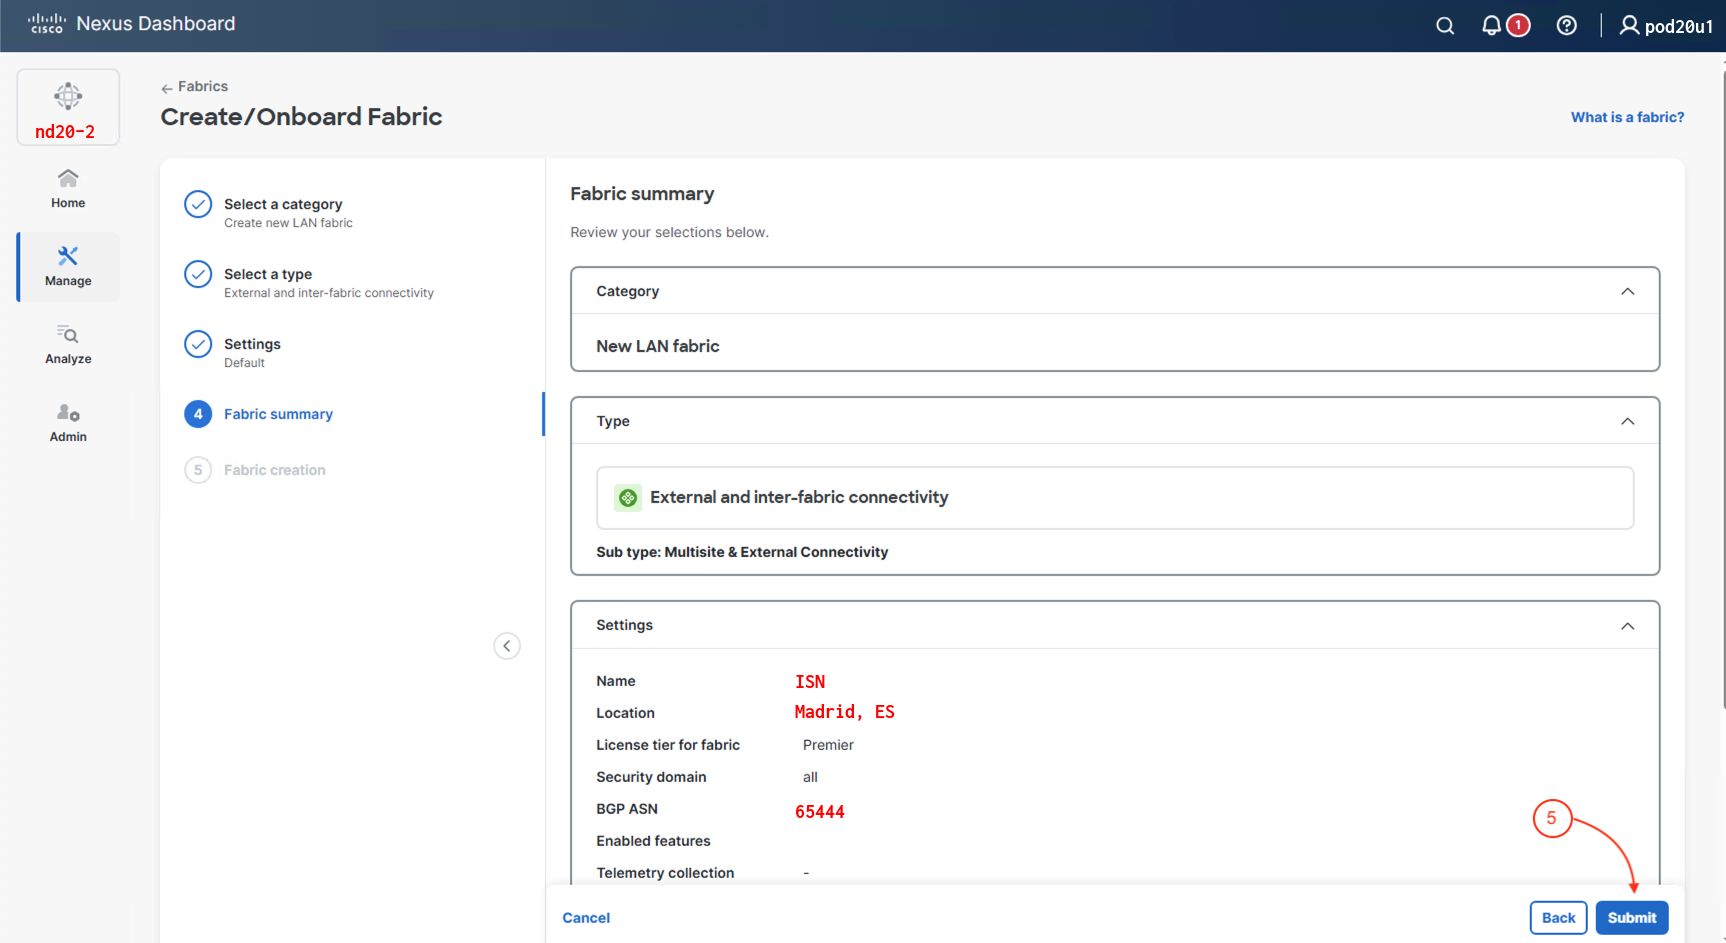Open the search magnifier icon
This screenshot has height=943, width=1726.
pyautogui.click(x=1445, y=26)
